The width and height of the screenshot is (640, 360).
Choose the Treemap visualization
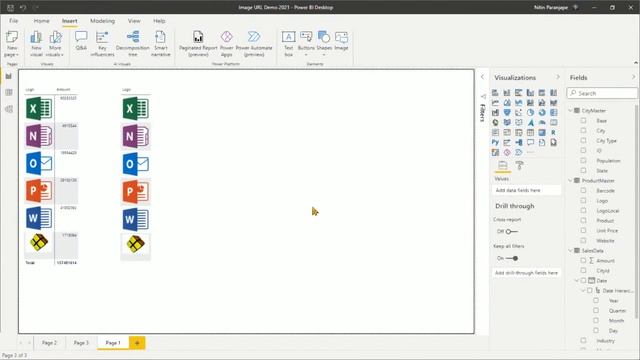(553, 112)
